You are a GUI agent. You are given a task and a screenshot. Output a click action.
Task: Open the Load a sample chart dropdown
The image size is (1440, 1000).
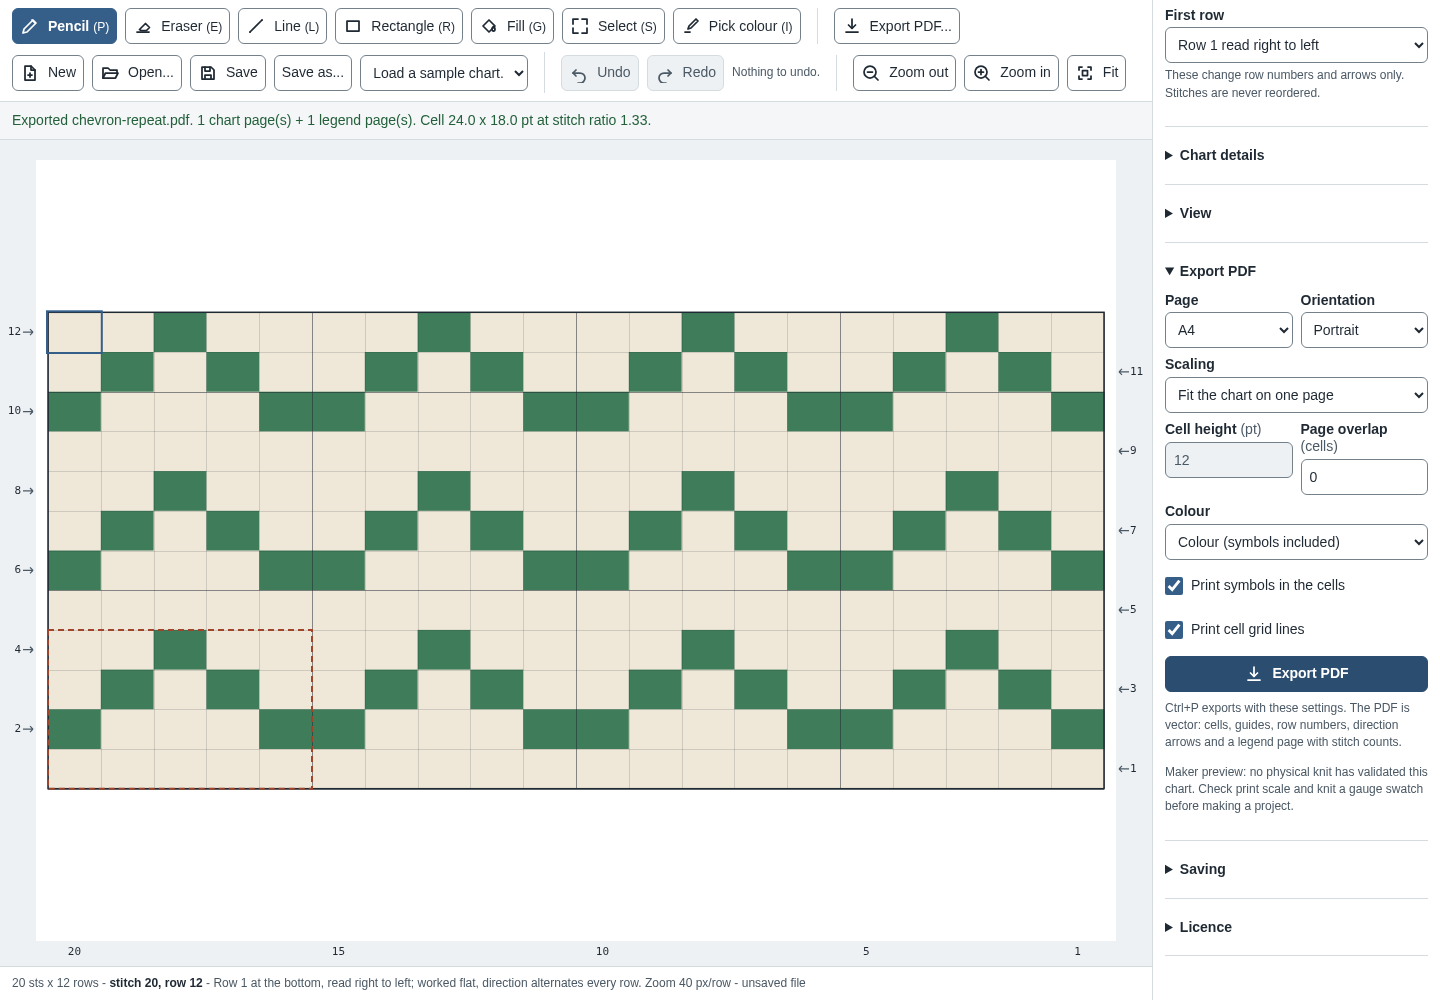(x=444, y=73)
